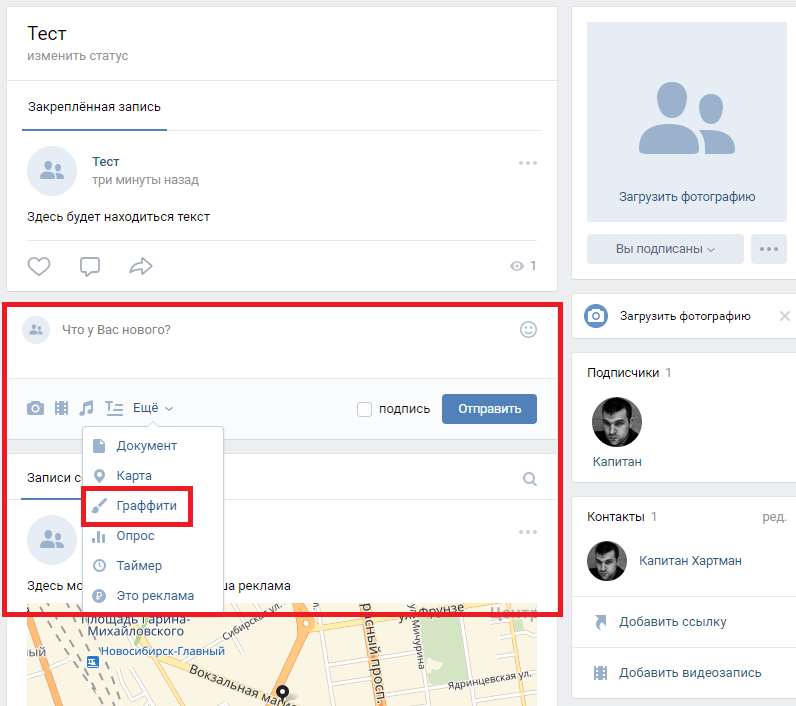Search wall posts with the magnifier icon
Image resolution: width=796 pixels, height=706 pixels.
(530, 479)
